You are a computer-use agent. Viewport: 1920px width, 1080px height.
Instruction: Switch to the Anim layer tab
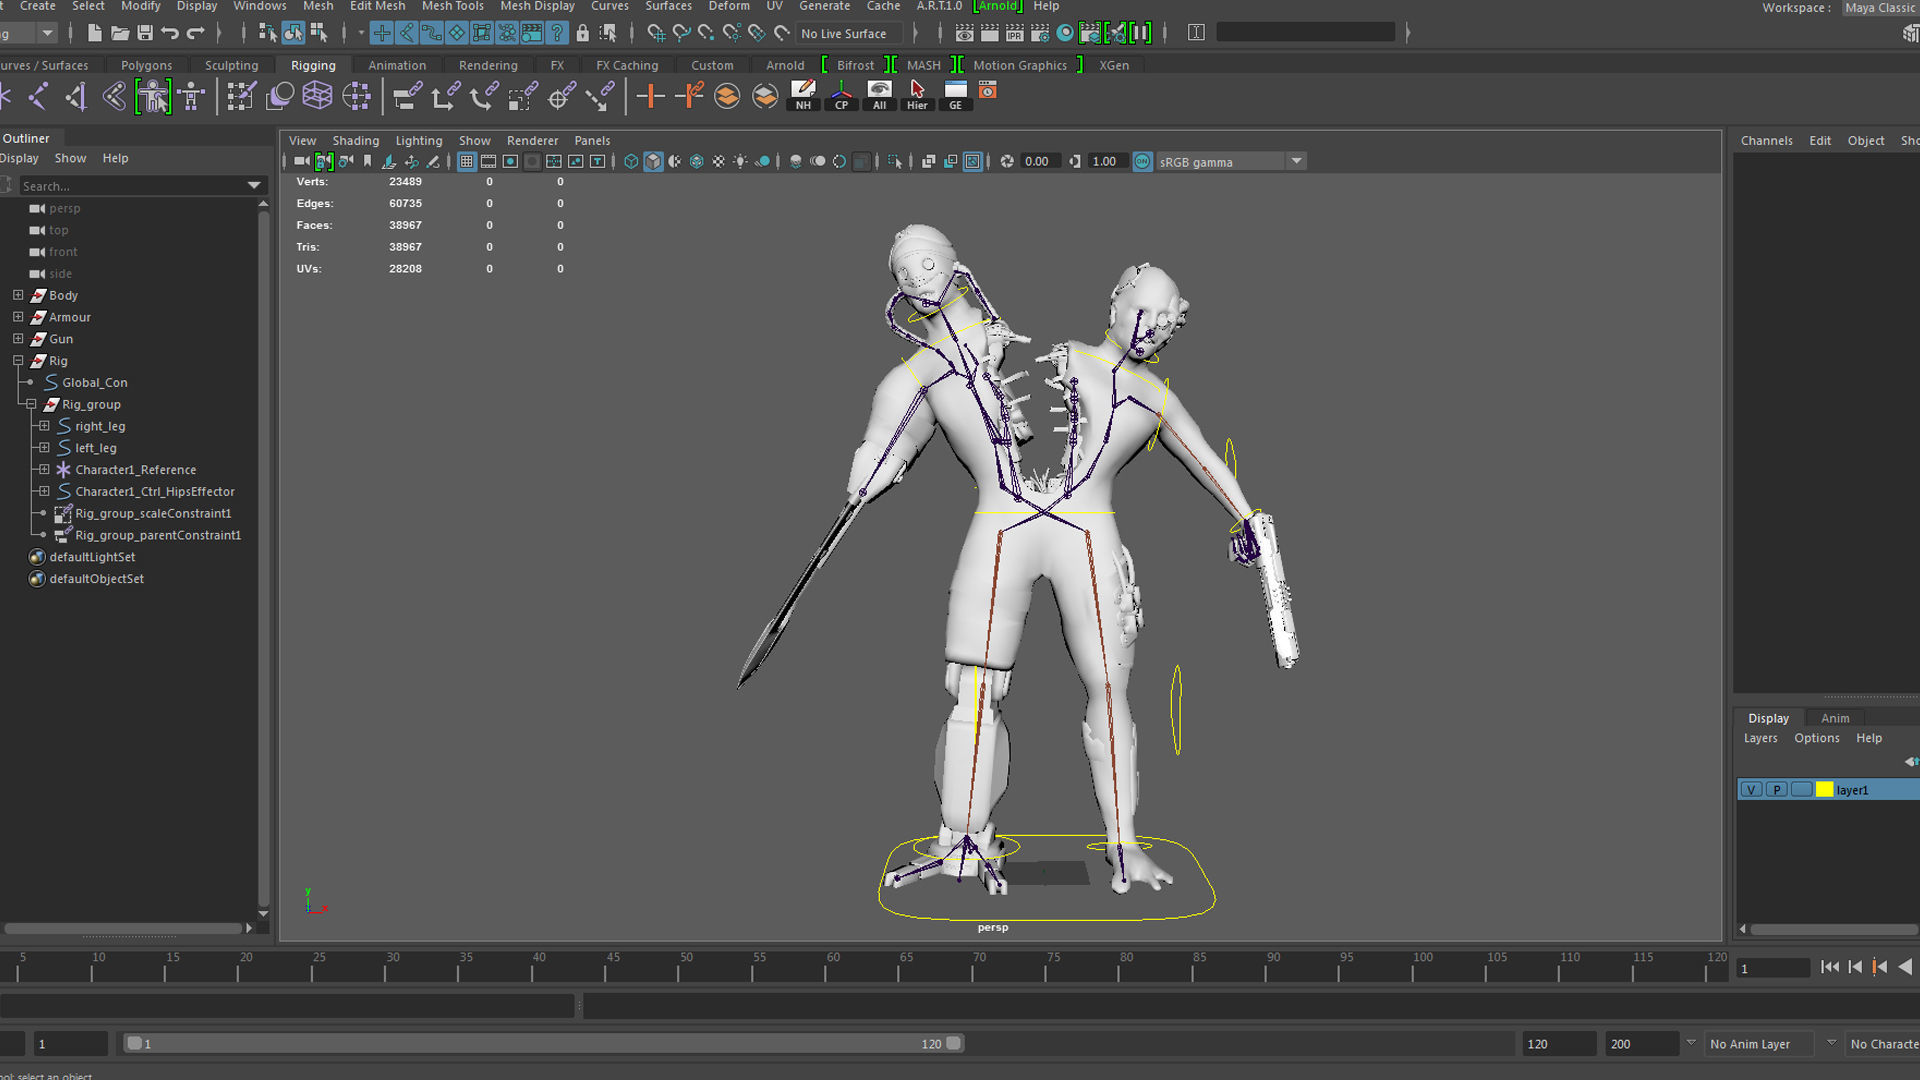pyautogui.click(x=1835, y=718)
